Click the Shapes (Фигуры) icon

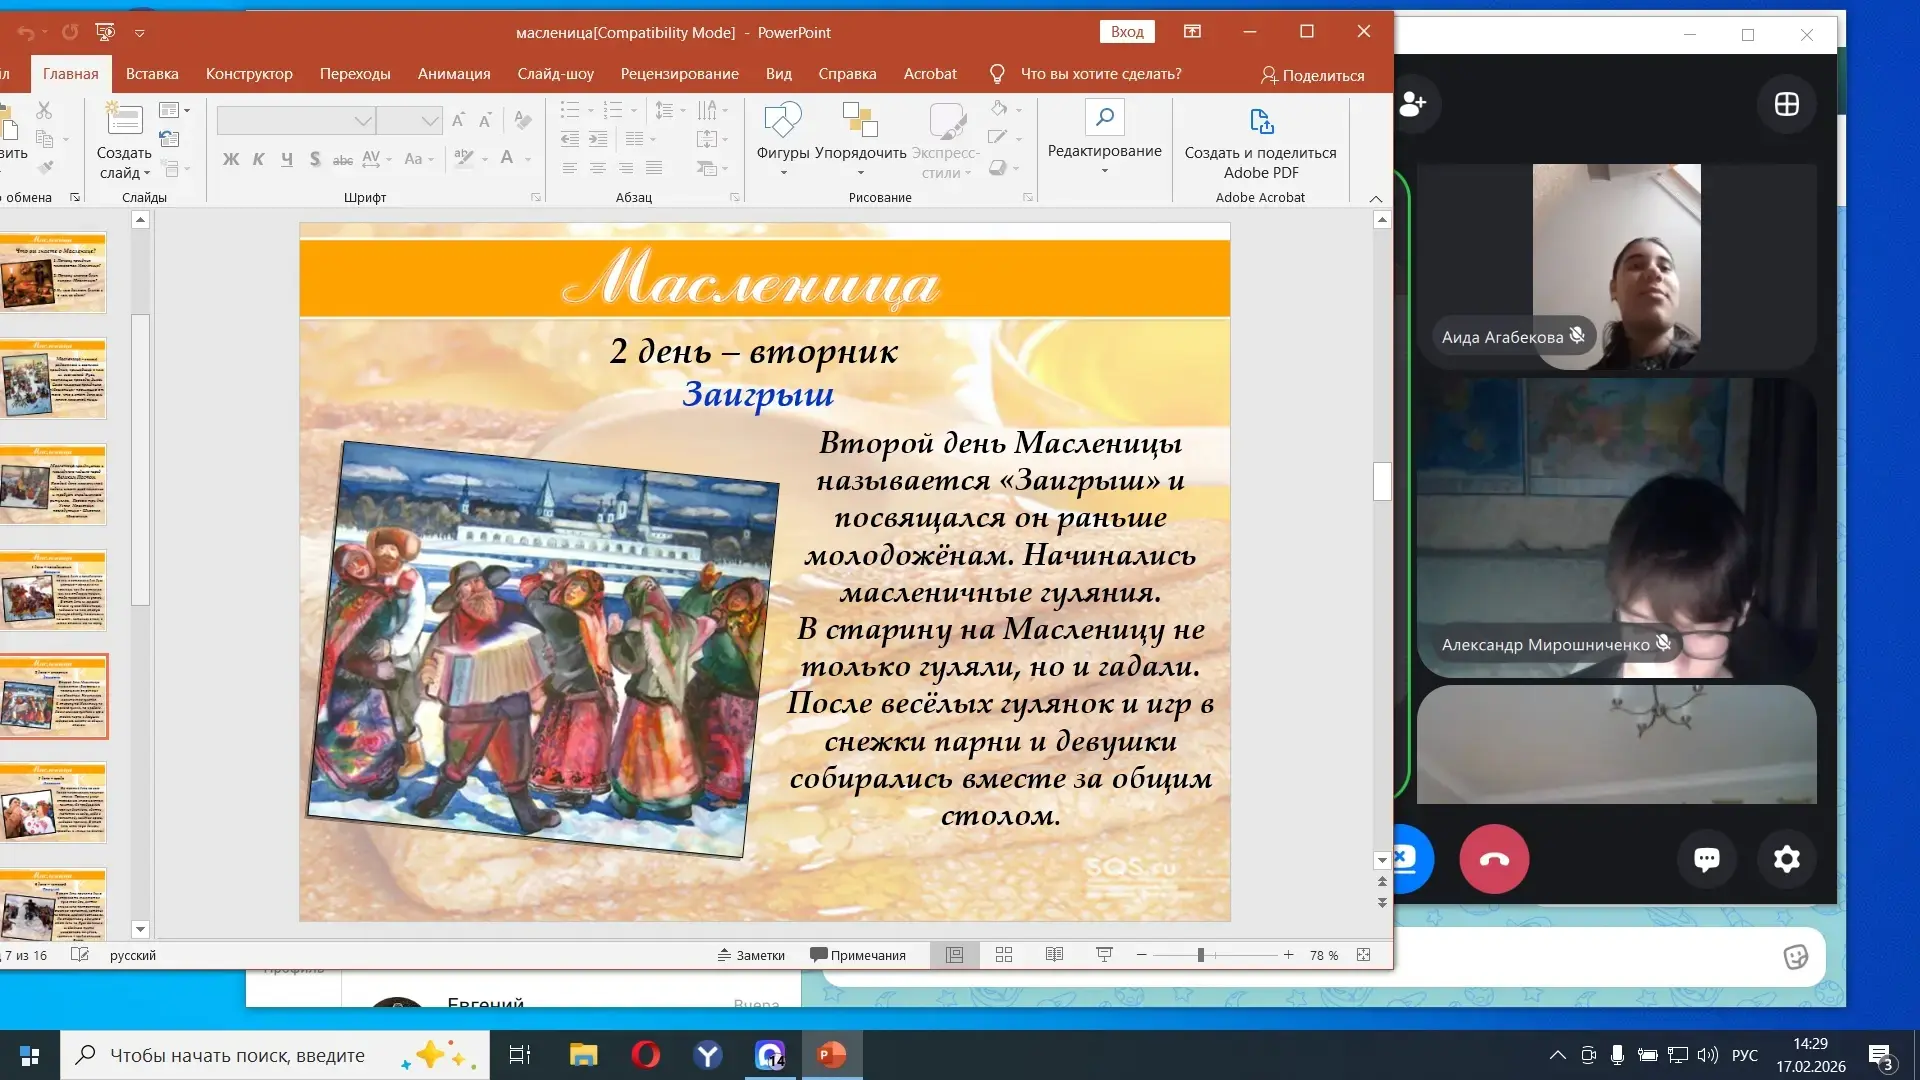[x=782, y=122]
